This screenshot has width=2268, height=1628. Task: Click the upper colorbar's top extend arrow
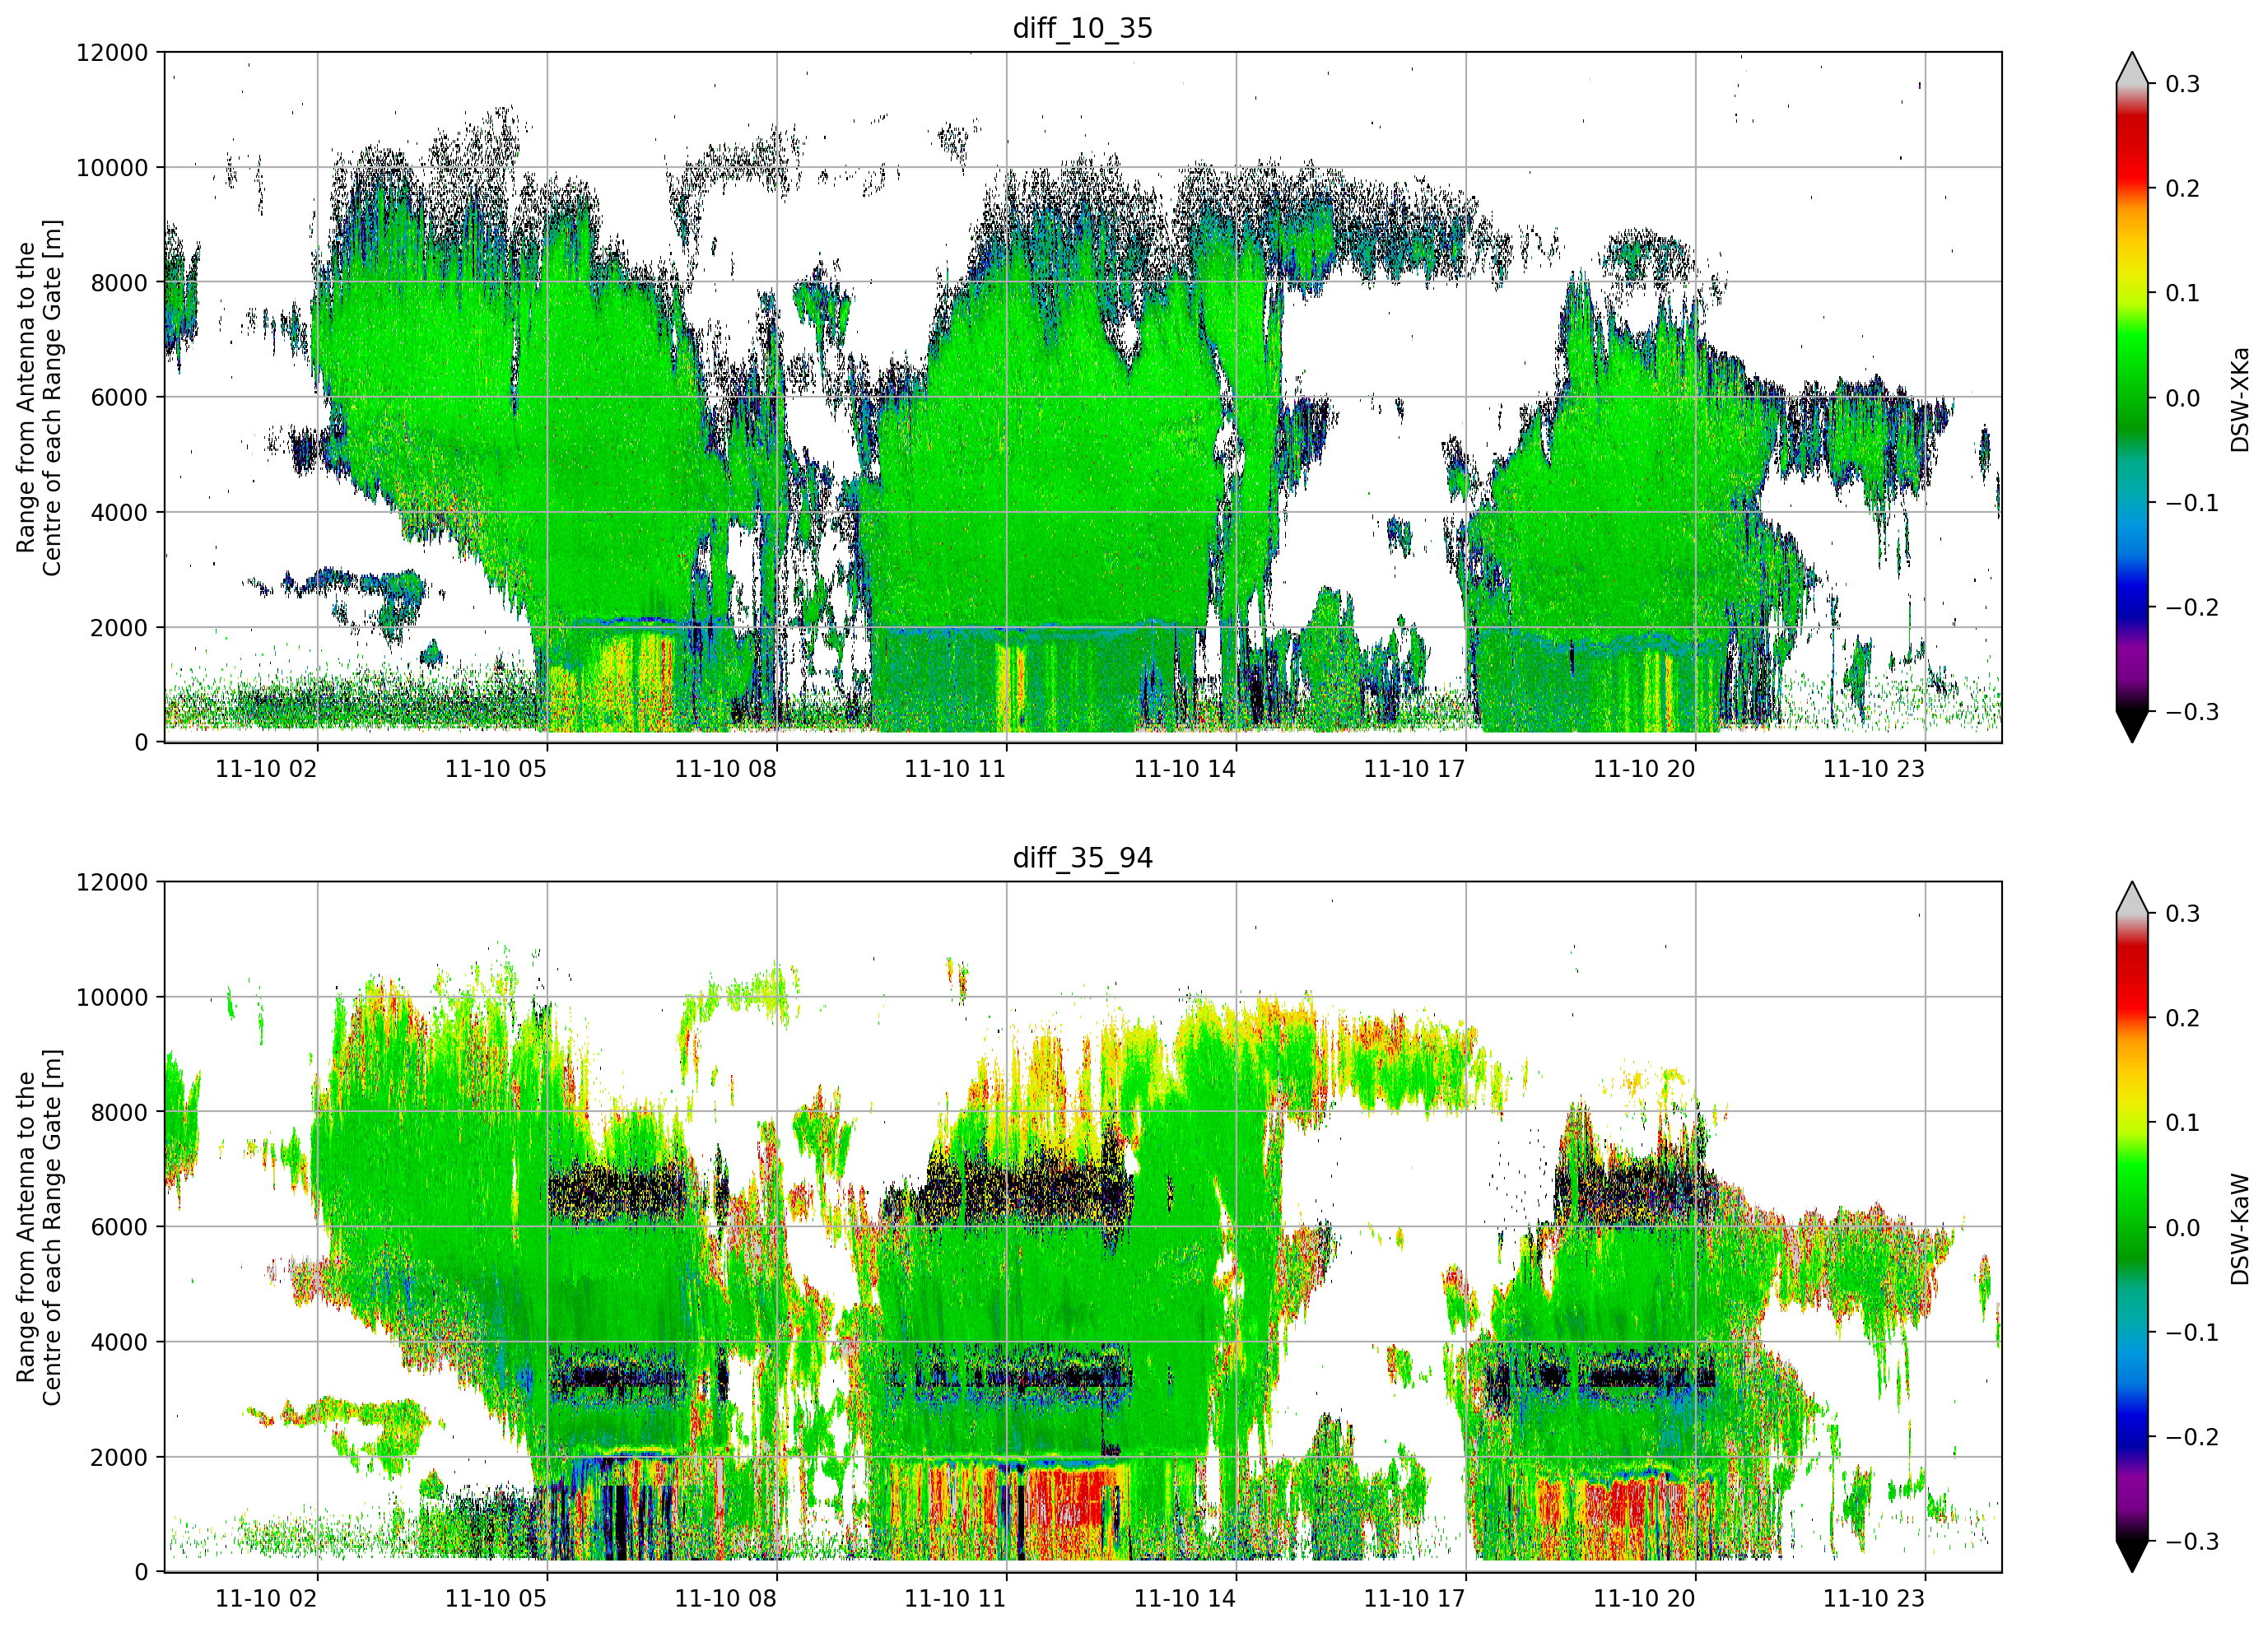2131,67
